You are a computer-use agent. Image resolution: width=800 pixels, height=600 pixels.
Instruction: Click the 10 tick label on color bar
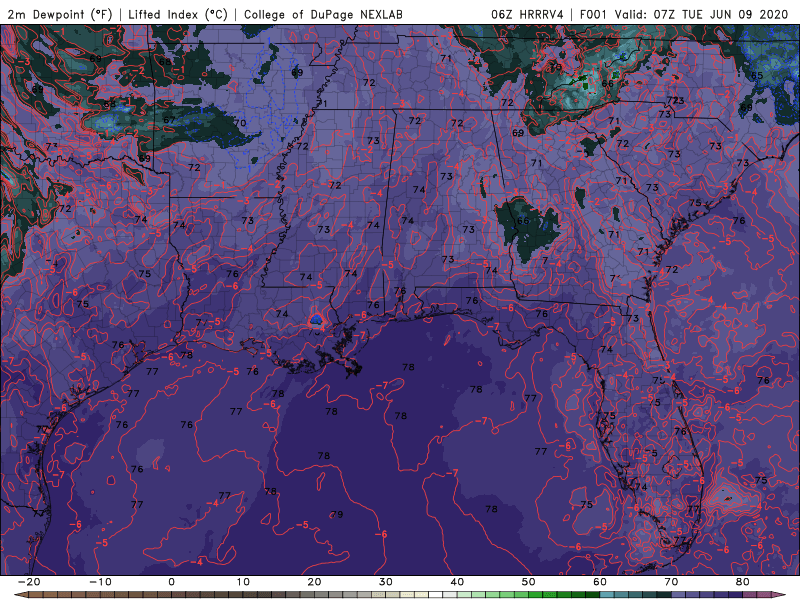(243, 582)
